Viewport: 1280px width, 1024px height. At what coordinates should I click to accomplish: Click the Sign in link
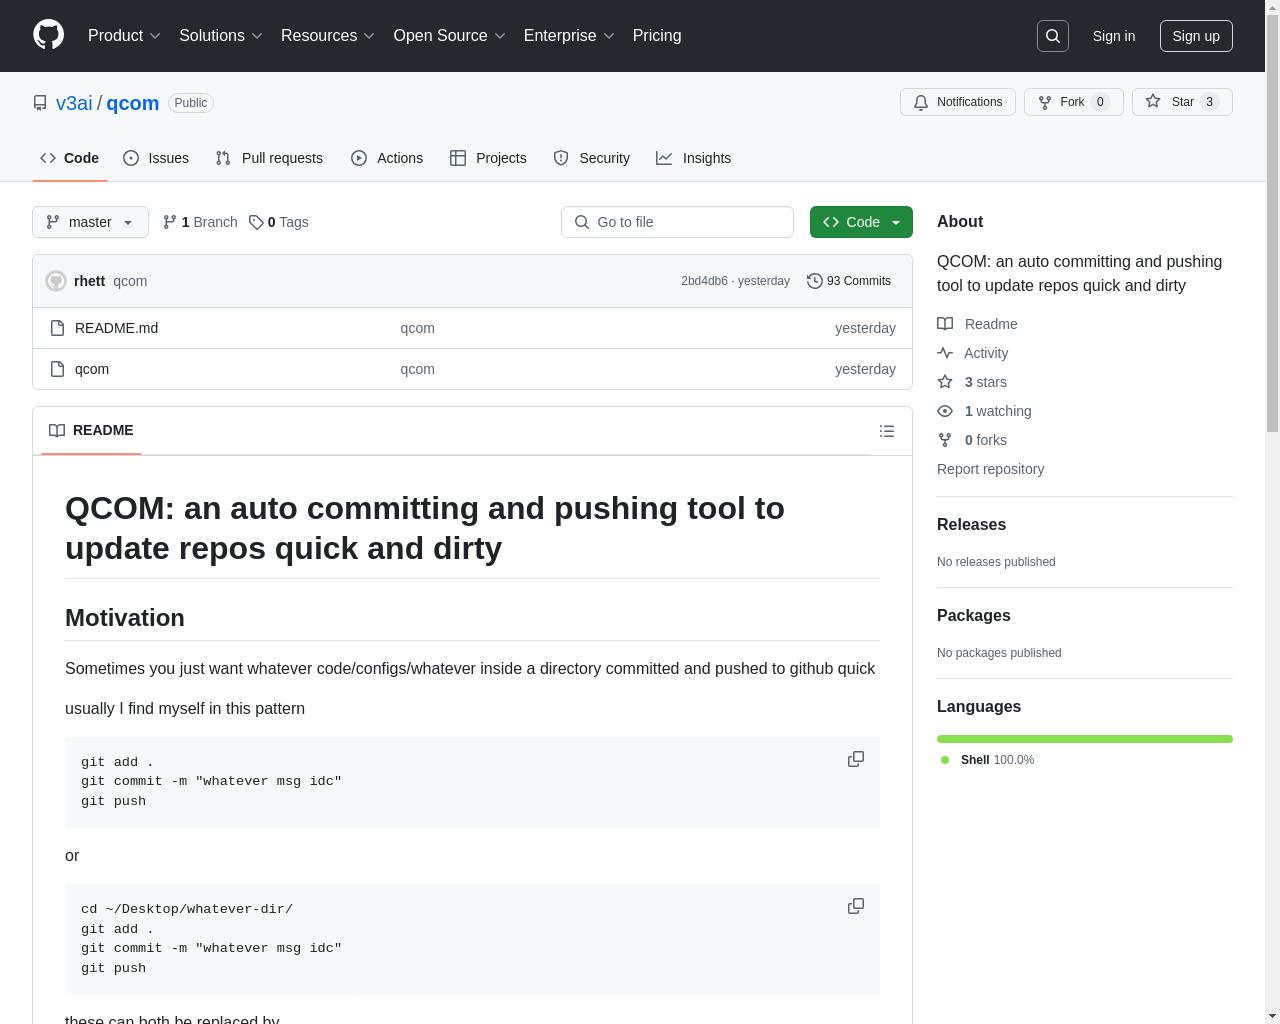click(1114, 36)
